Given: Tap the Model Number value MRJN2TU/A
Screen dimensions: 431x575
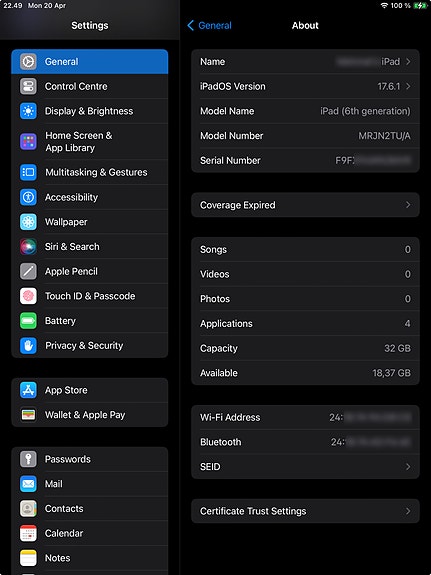Looking at the screenshot, I should pos(384,136).
